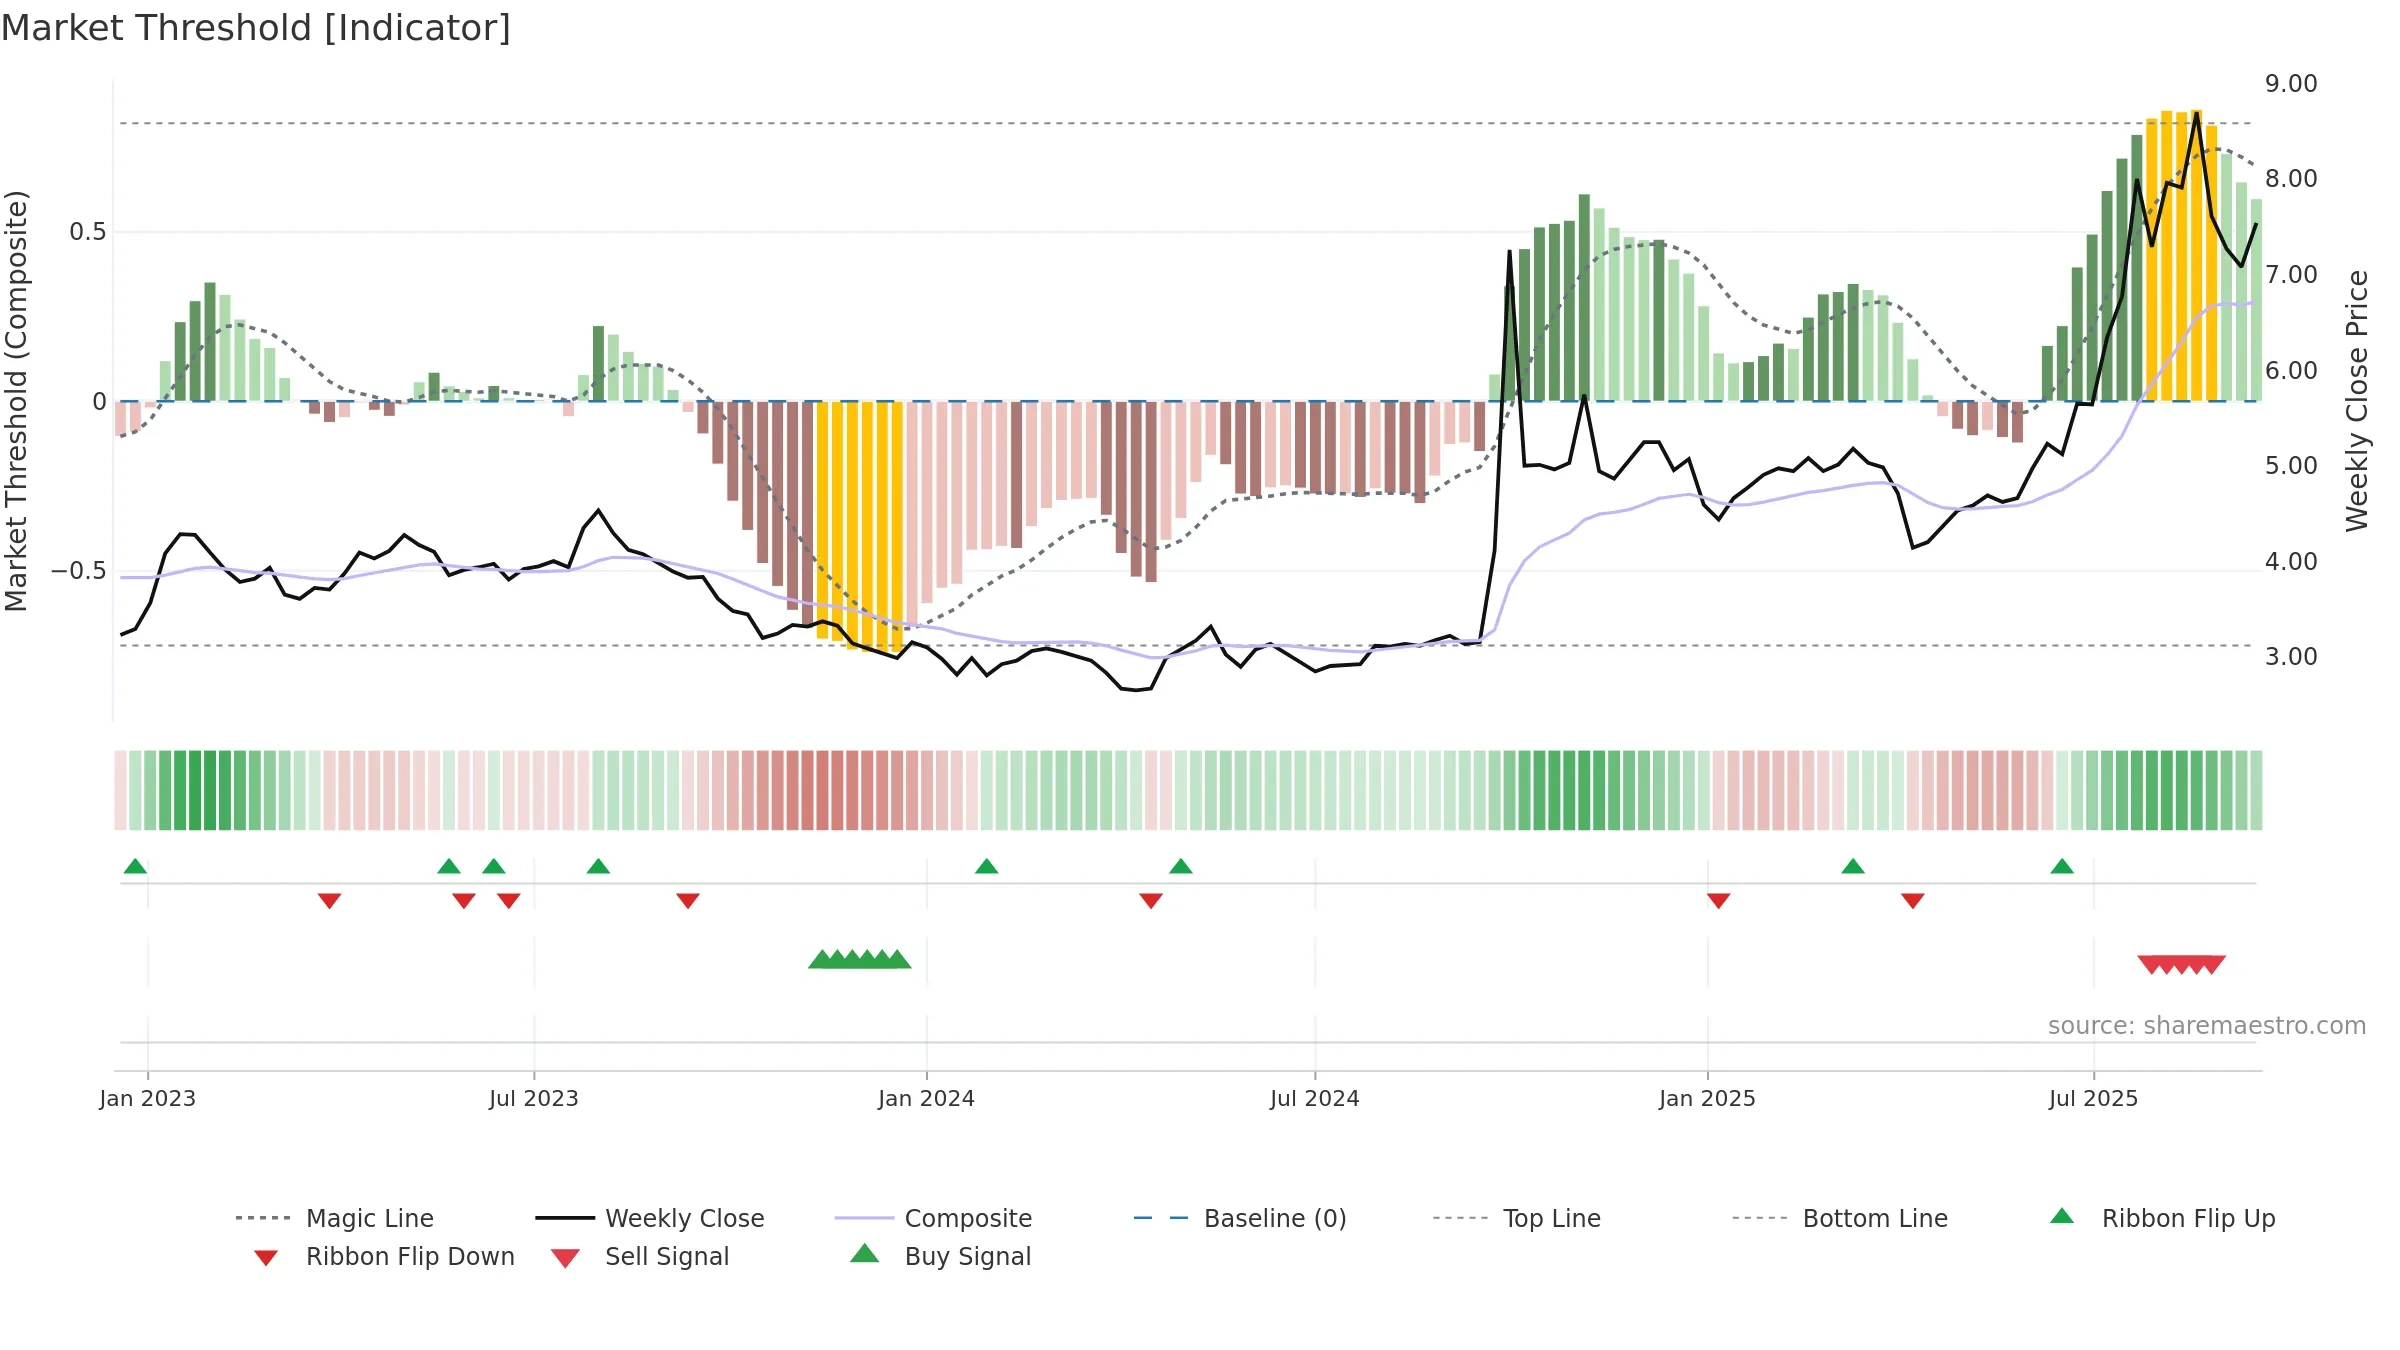2400x1350 pixels.
Task: Click the yellow histogram bars near late 2023
Action: point(860,525)
